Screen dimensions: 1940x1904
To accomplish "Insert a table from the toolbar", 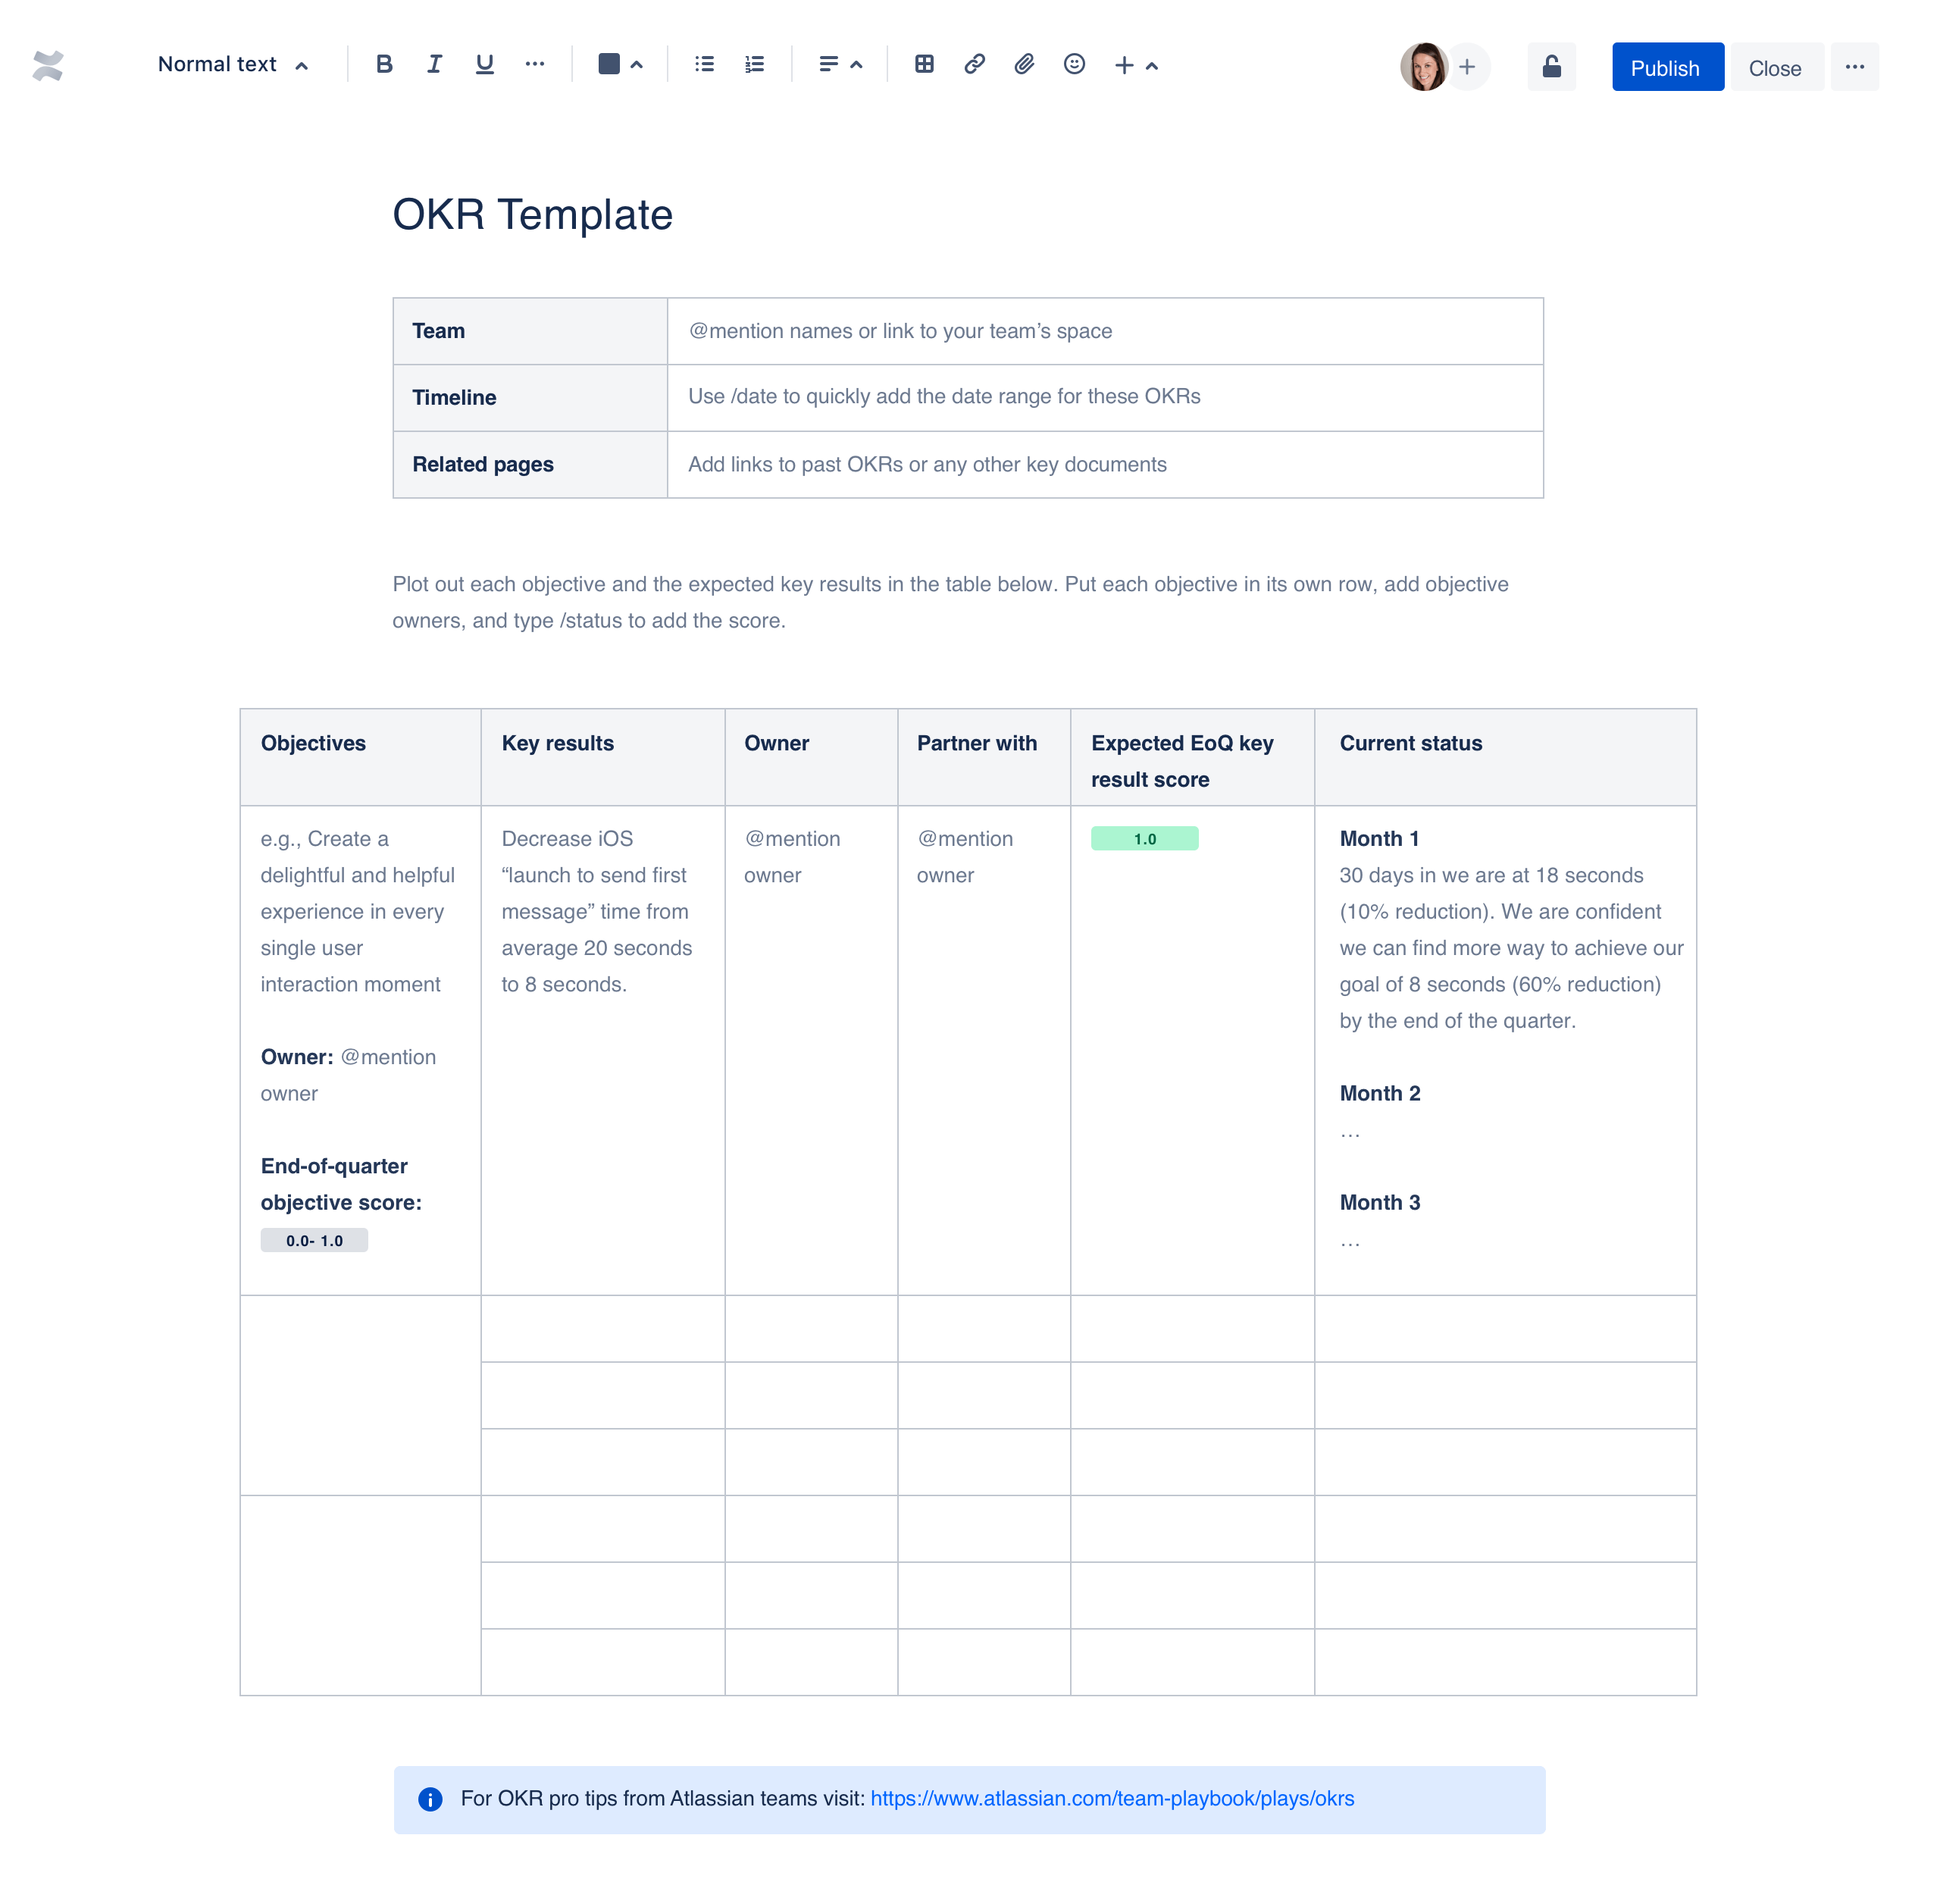I will pyautogui.click(x=925, y=65).
